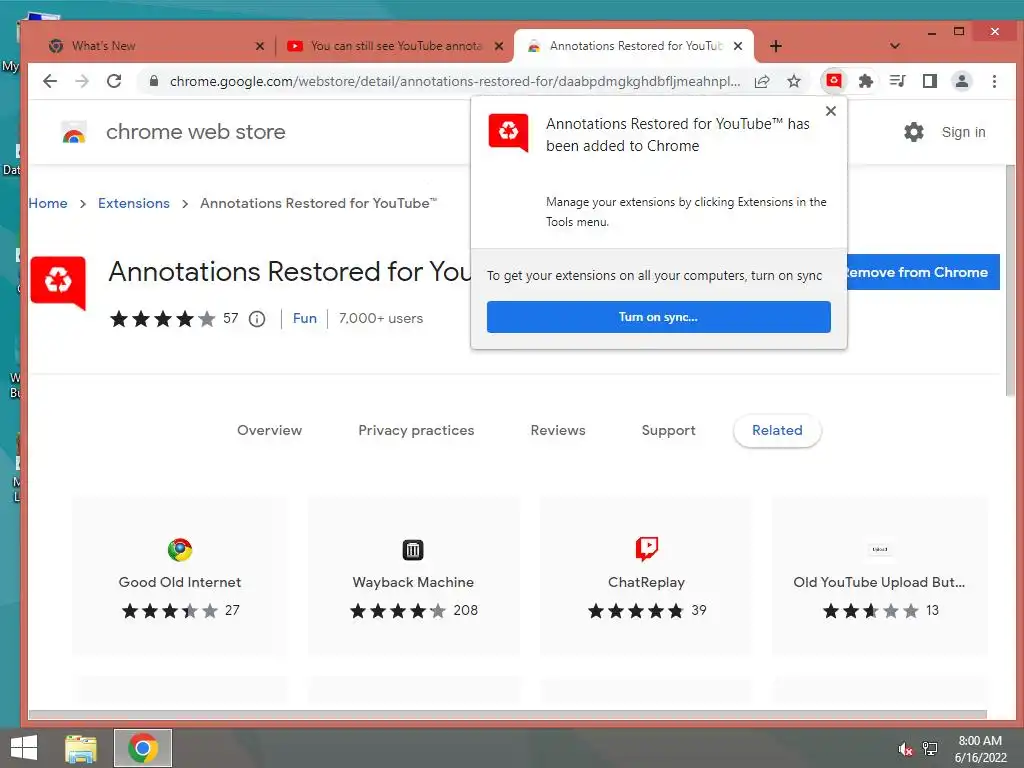Click the vertical page scrollbar
The width and height of the screenshot is (1024, 768).
(1010, 281)
